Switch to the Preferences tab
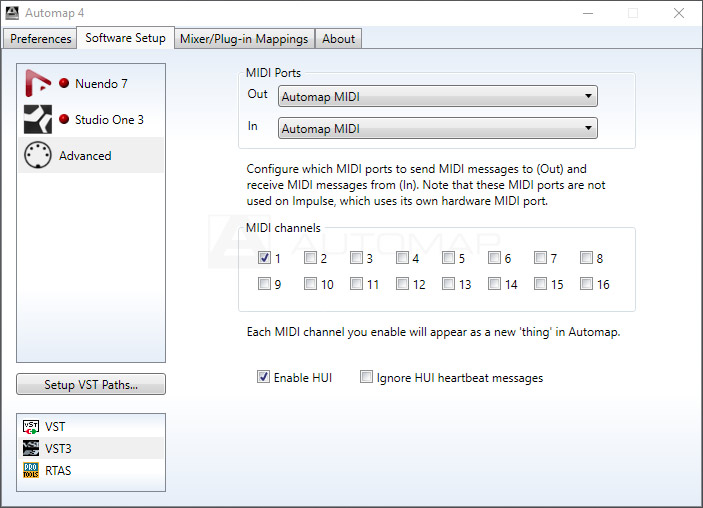703x508 pixels. 41,39
